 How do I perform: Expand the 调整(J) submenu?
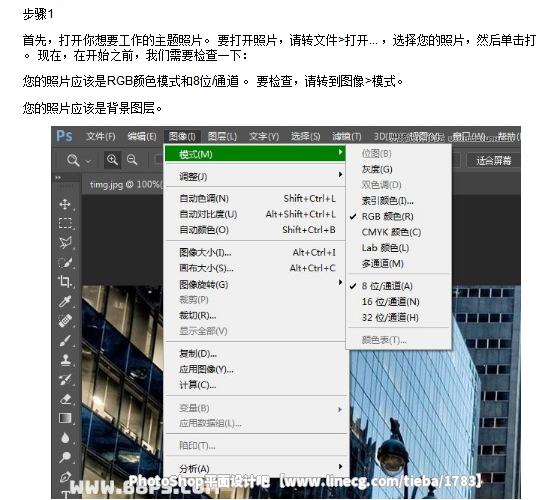(255, 177)
